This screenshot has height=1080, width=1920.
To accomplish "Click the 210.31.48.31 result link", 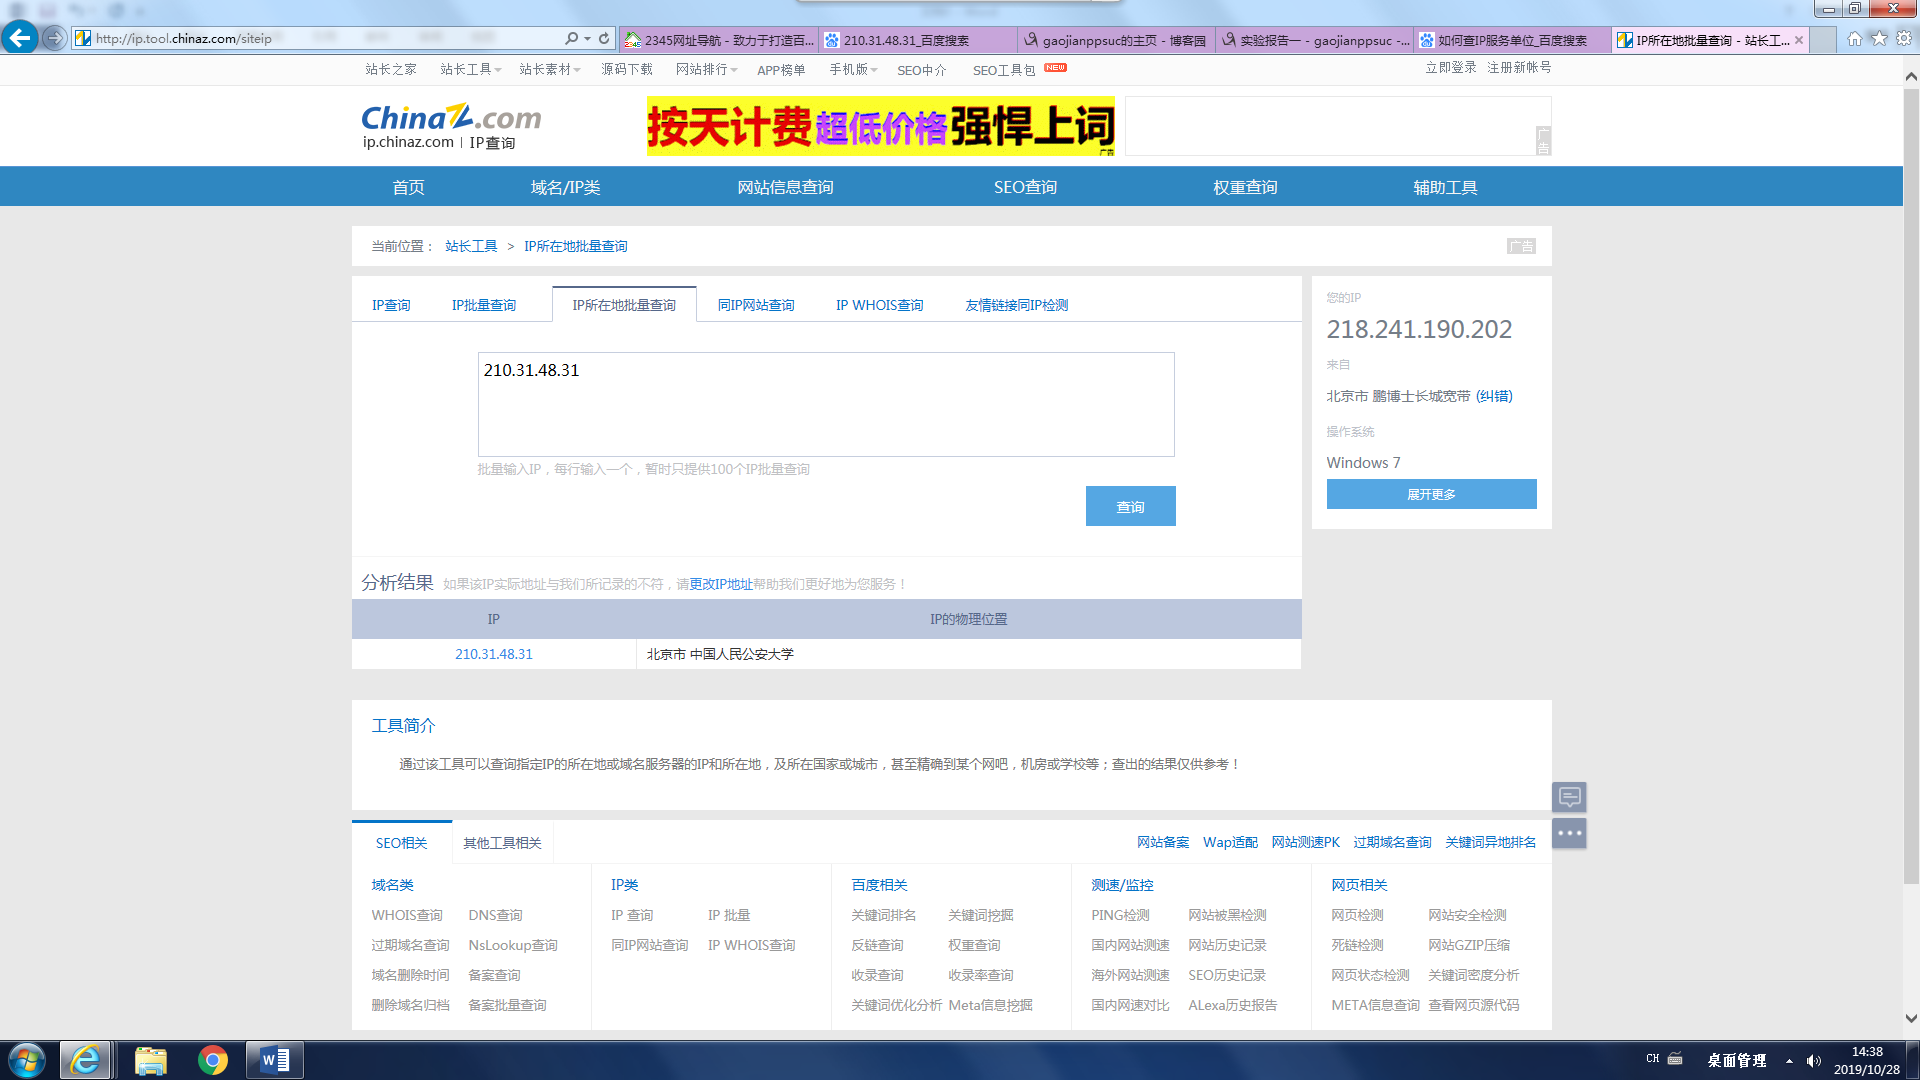I will pos(494,654).
